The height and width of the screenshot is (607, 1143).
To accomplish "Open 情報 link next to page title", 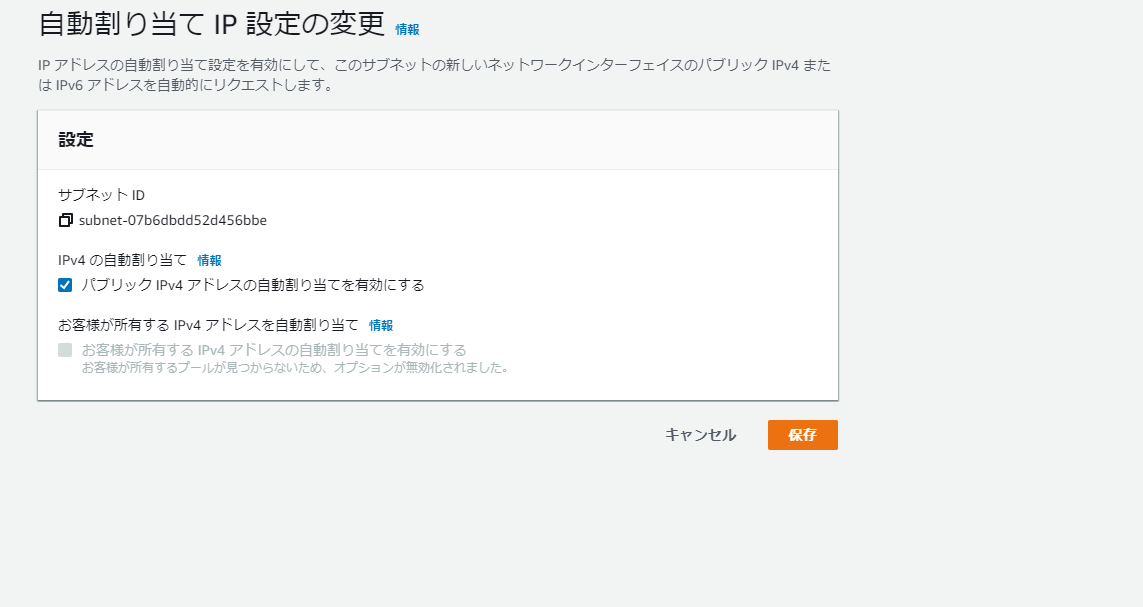I will pyautogui.click(x=407, y=29).
